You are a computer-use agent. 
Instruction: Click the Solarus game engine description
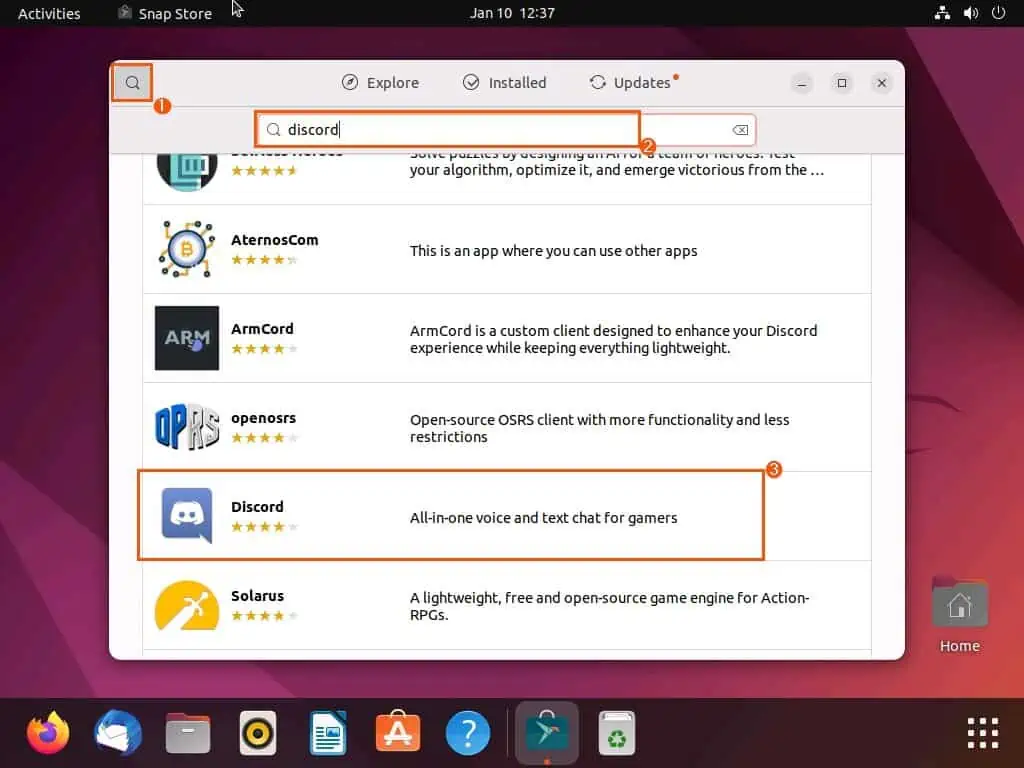[609, 606]
